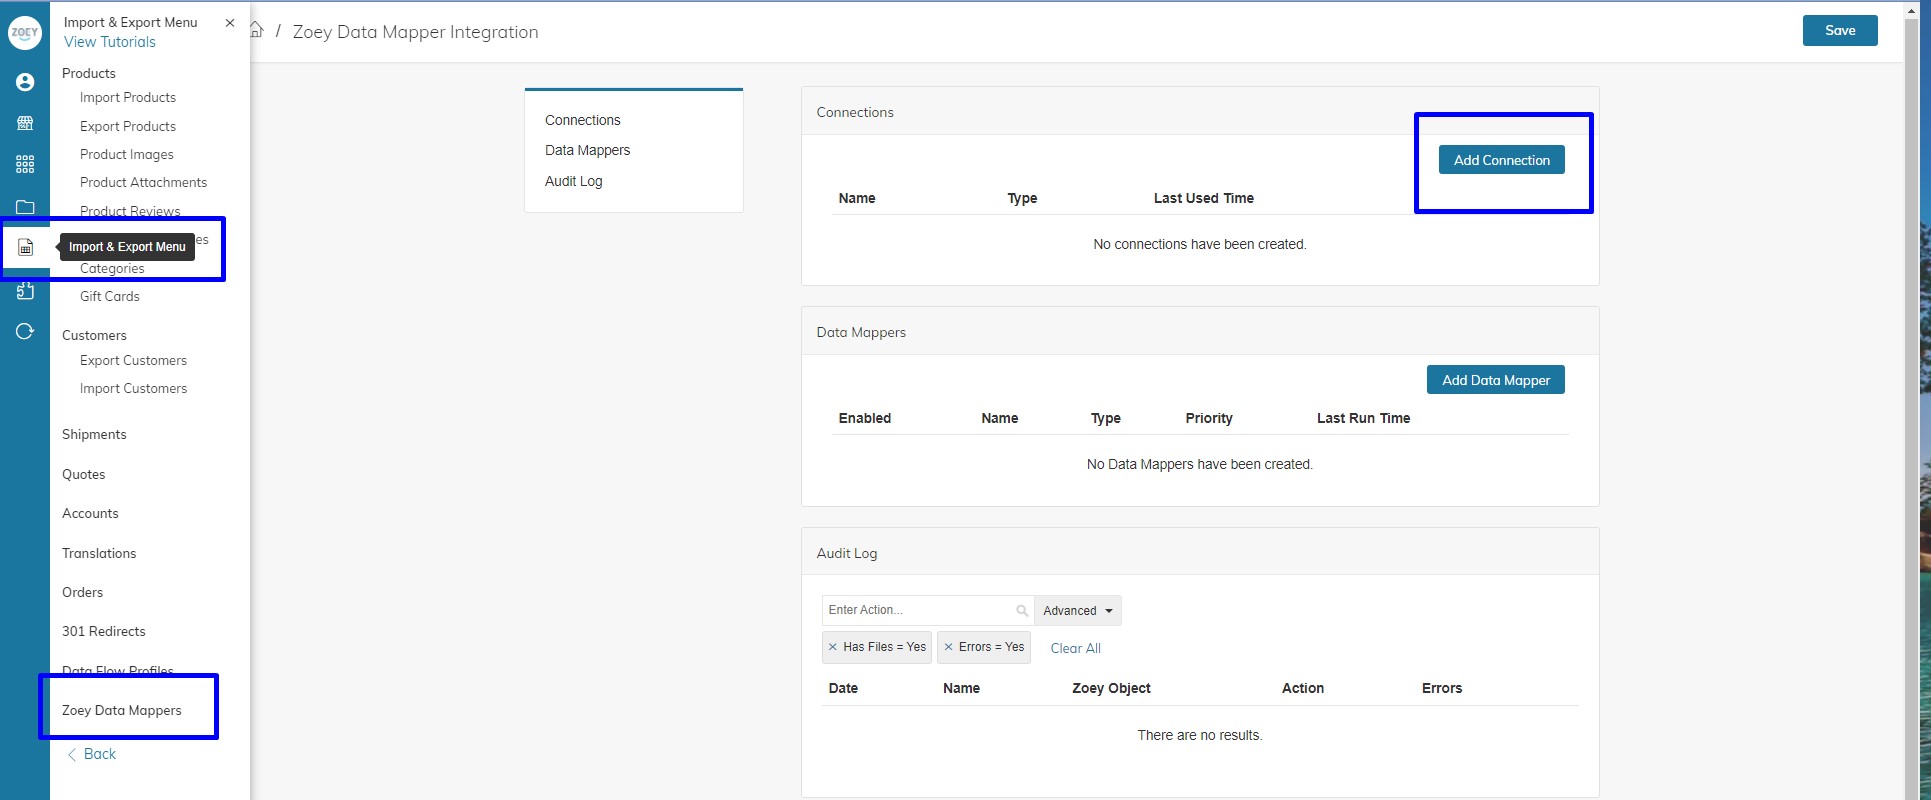This screenshot has height=800, width=1931.
Task: Click the Add Connection button
Action: pos(1501,160)
